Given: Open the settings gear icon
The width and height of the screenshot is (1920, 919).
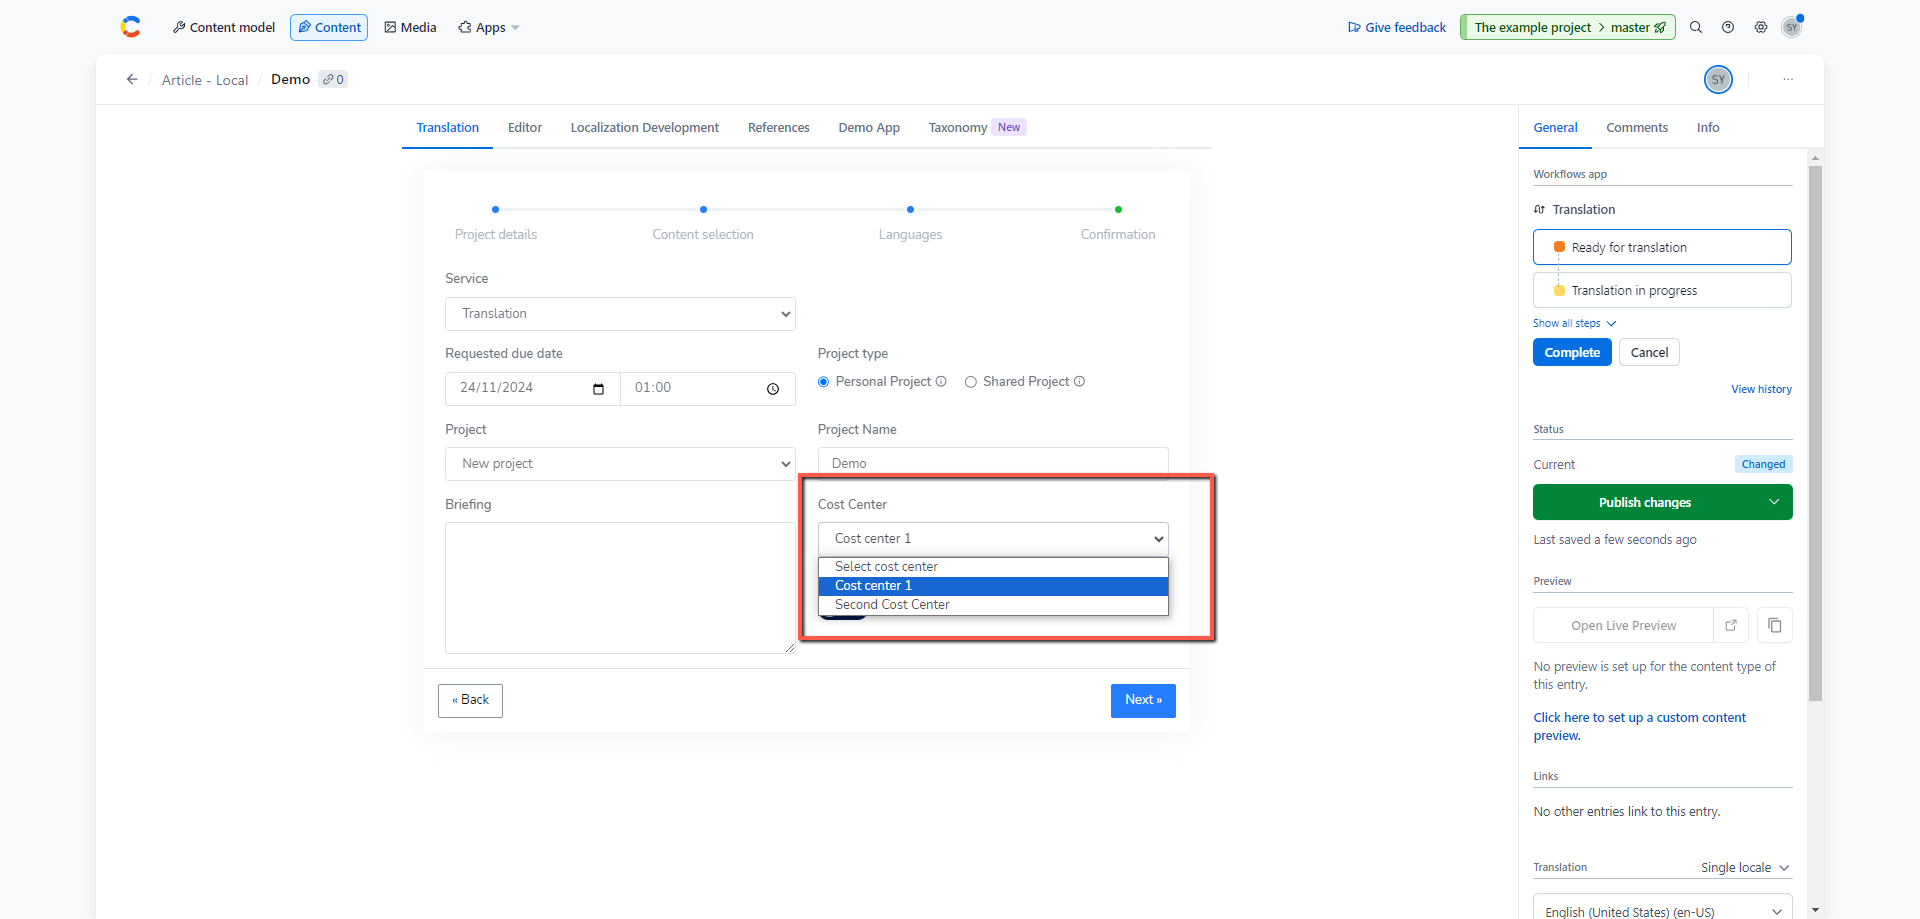Looking at the screenshot, I should tap(1761, 27).
